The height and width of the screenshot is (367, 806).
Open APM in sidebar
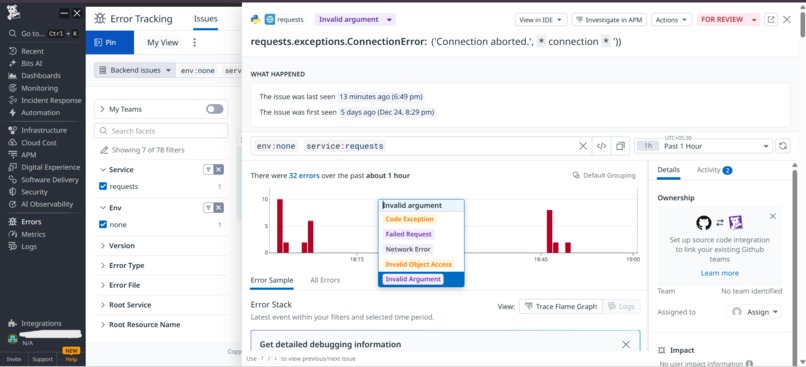click(28, 155)
